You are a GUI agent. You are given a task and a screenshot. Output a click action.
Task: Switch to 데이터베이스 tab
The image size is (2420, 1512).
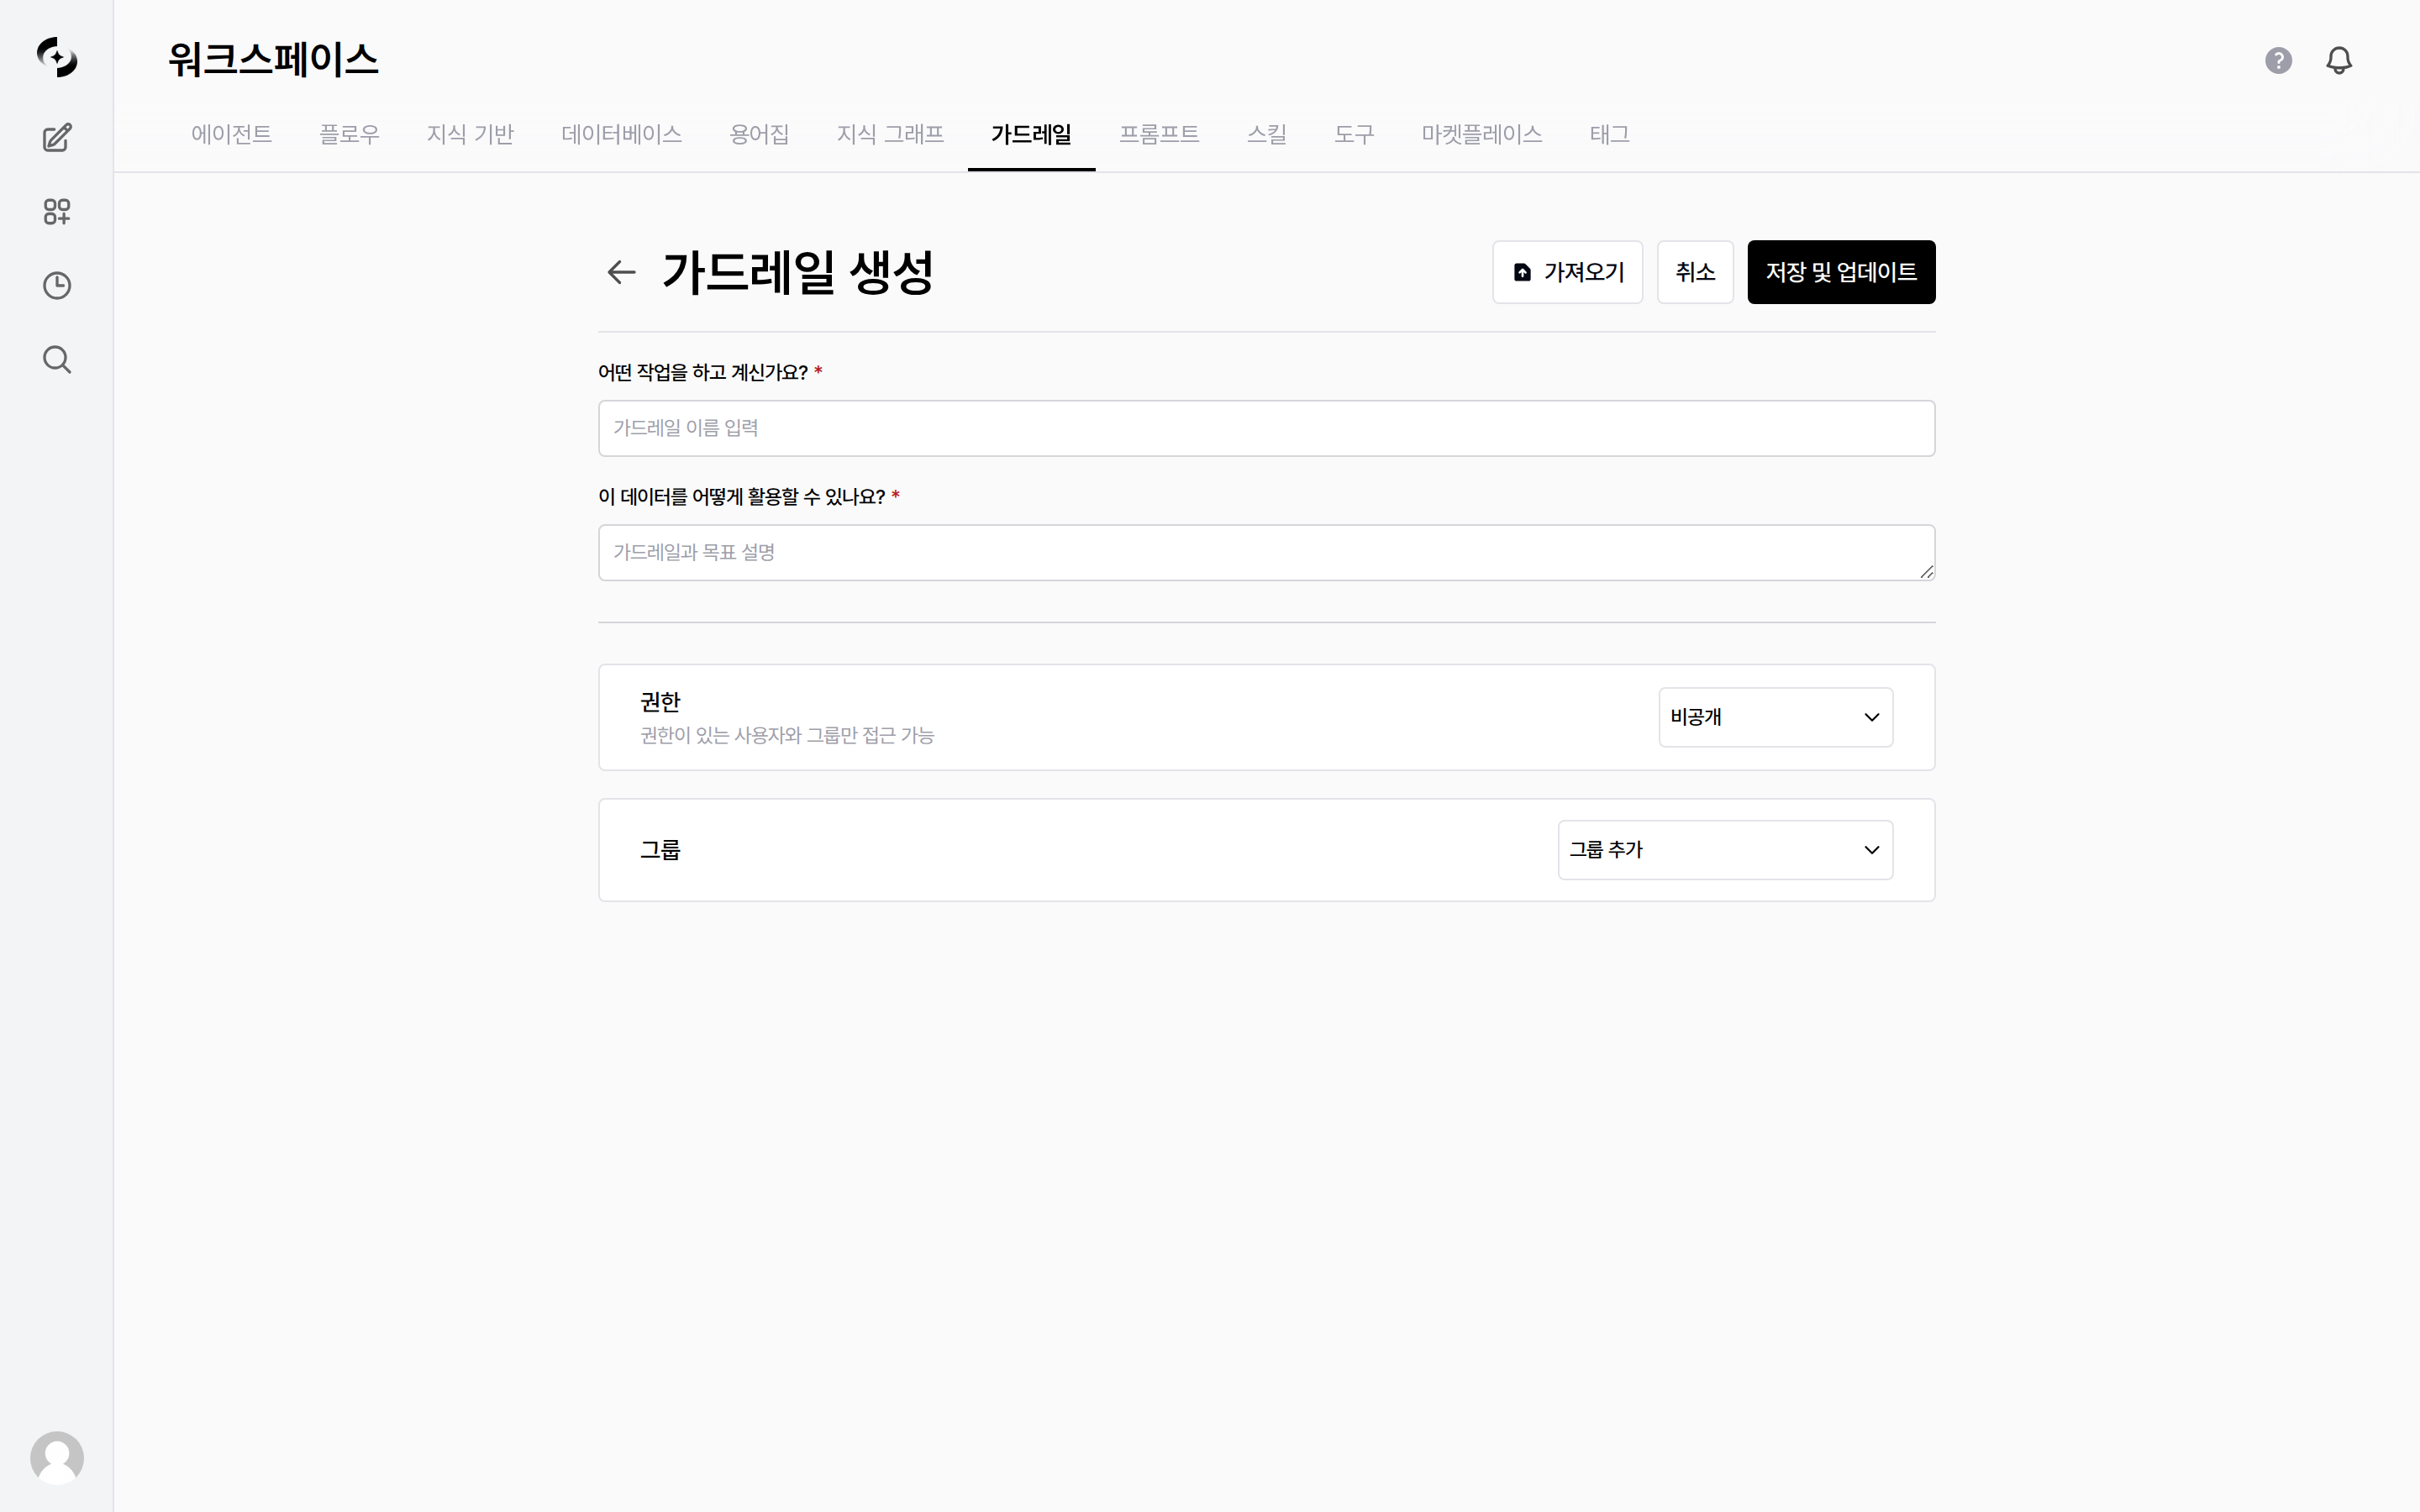pyautogui.click(x=621, y=134)
